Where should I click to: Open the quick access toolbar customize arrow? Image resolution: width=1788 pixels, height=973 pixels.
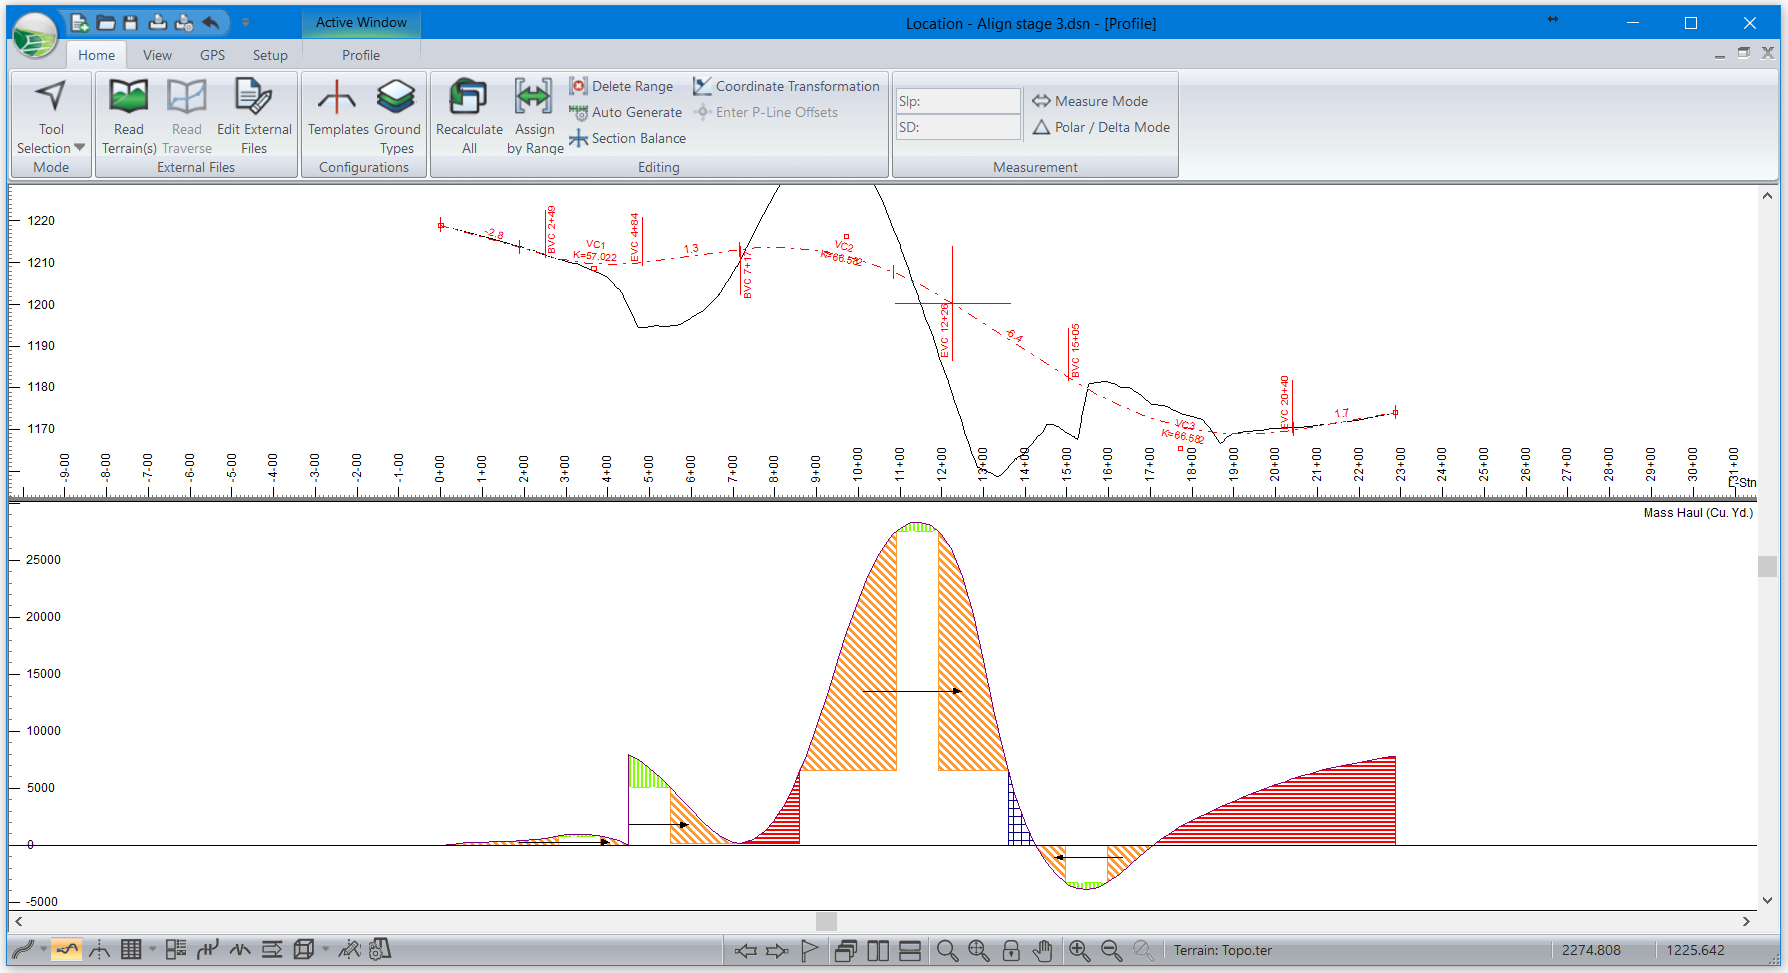click(x=245, y=23)
